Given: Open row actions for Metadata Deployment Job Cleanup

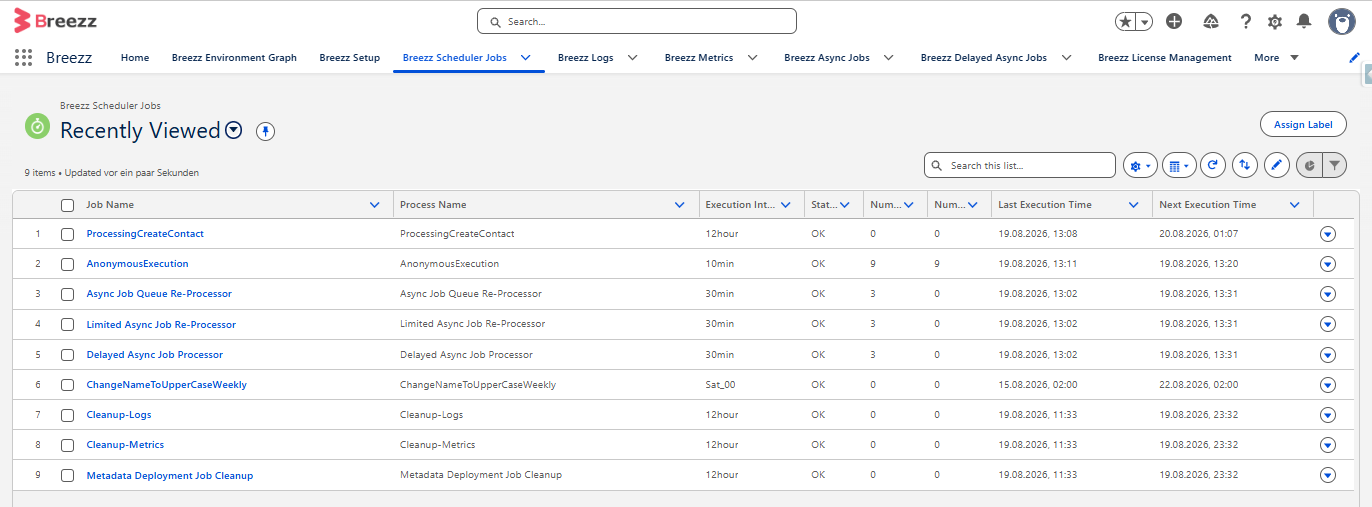Looking at the screenshot, I should point(1328,476).
